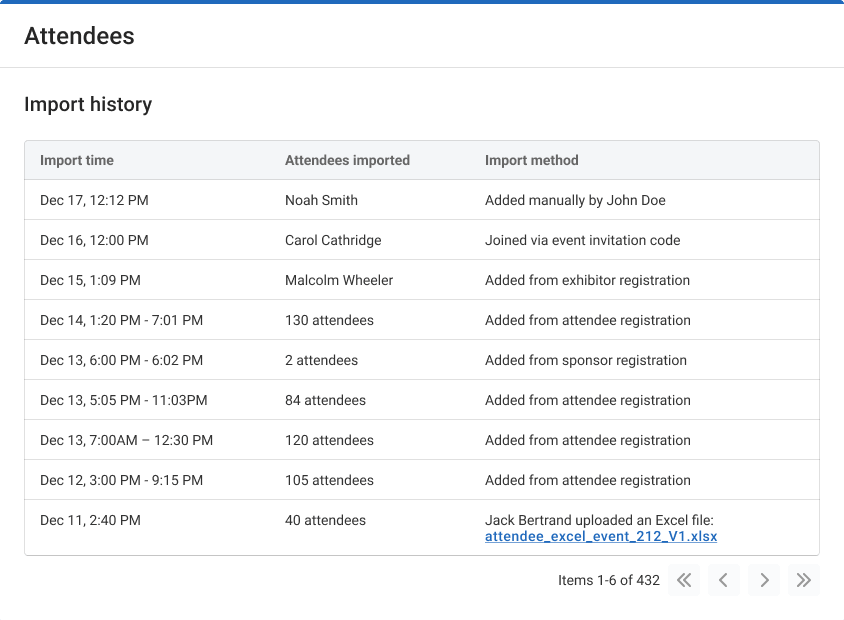Click 'Joined via event invitation code' text

582,240
